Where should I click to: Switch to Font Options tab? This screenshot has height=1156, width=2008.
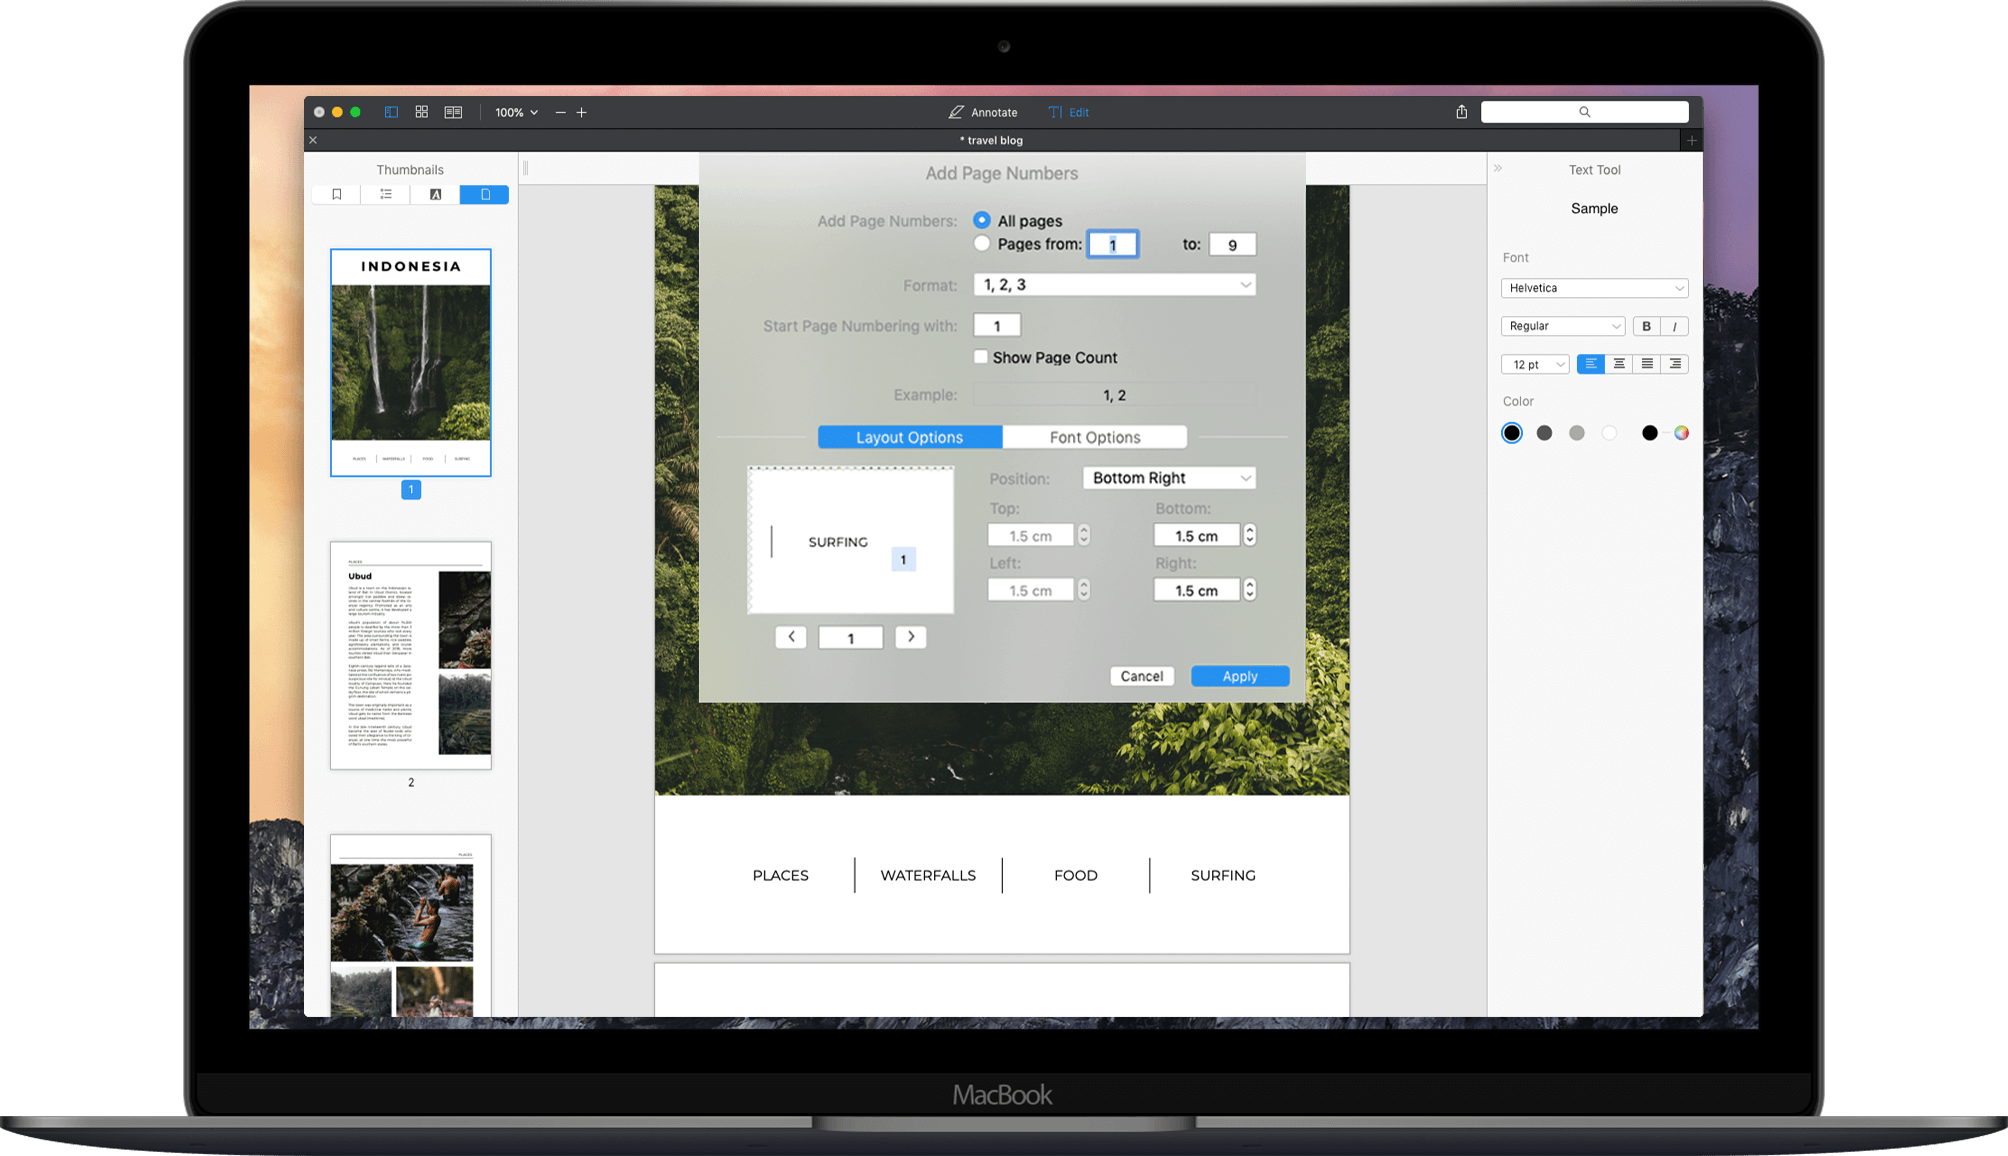(1092, 436)
